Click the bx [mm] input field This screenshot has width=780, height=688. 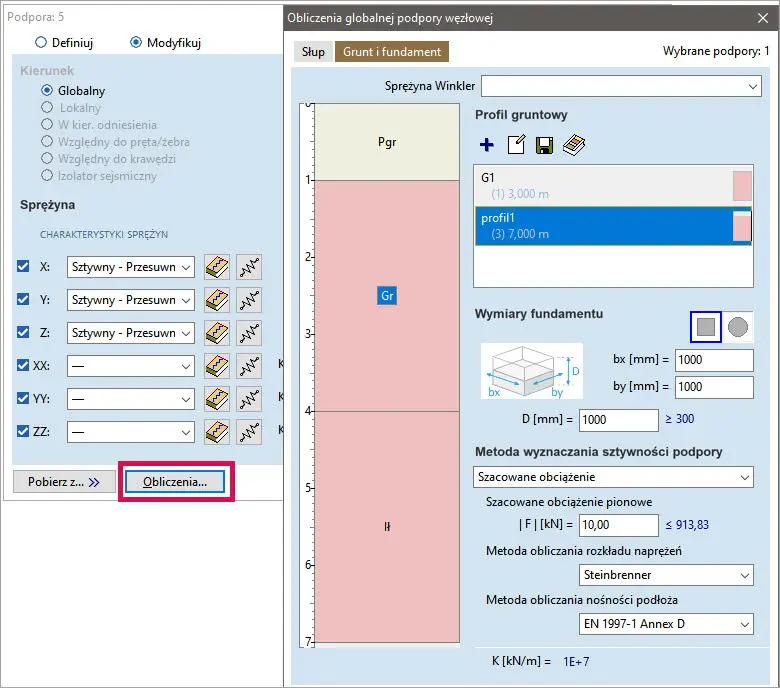(714, 360)
